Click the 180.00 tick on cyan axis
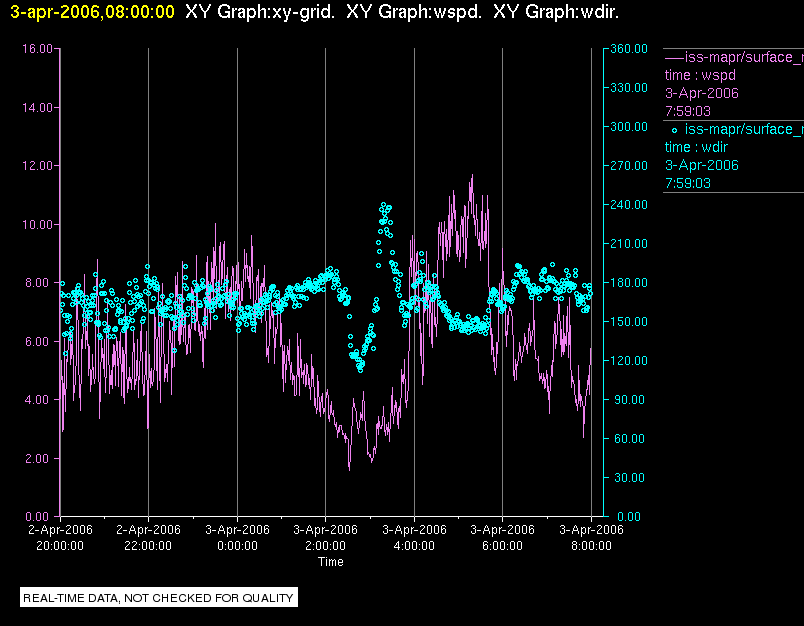The height and width of the screenshot is (626, 804). [x=629, y=283]
